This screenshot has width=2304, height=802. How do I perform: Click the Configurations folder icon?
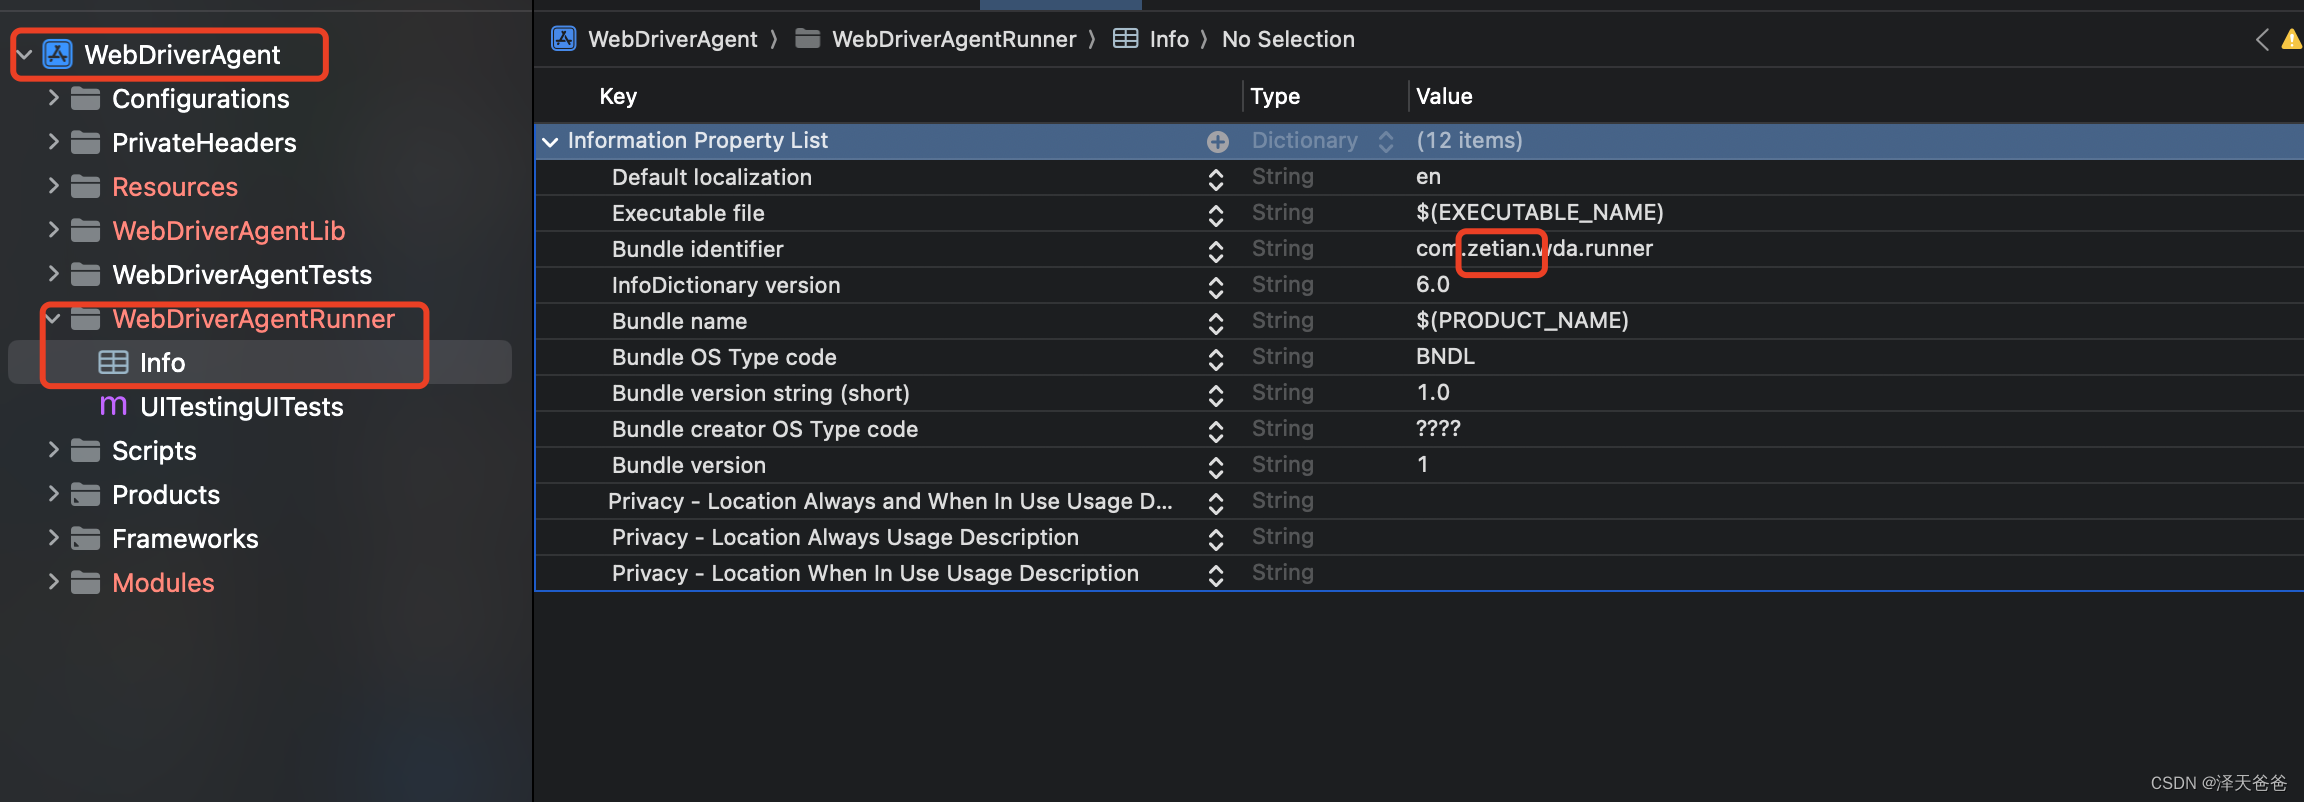86,98
